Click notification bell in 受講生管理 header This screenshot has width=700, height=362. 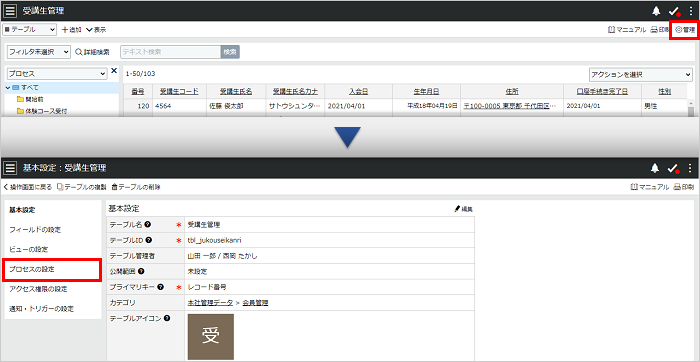pyautogui.click(x=656, y=11)
